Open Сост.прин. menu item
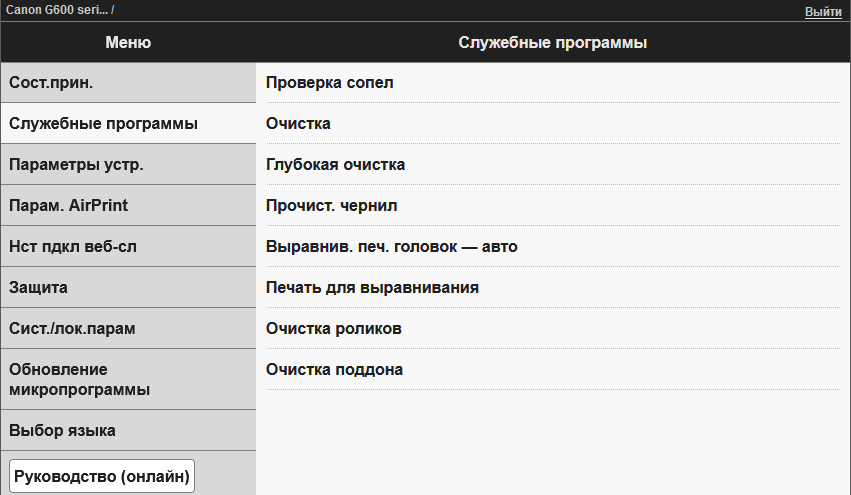 click(x=127, y=82)
